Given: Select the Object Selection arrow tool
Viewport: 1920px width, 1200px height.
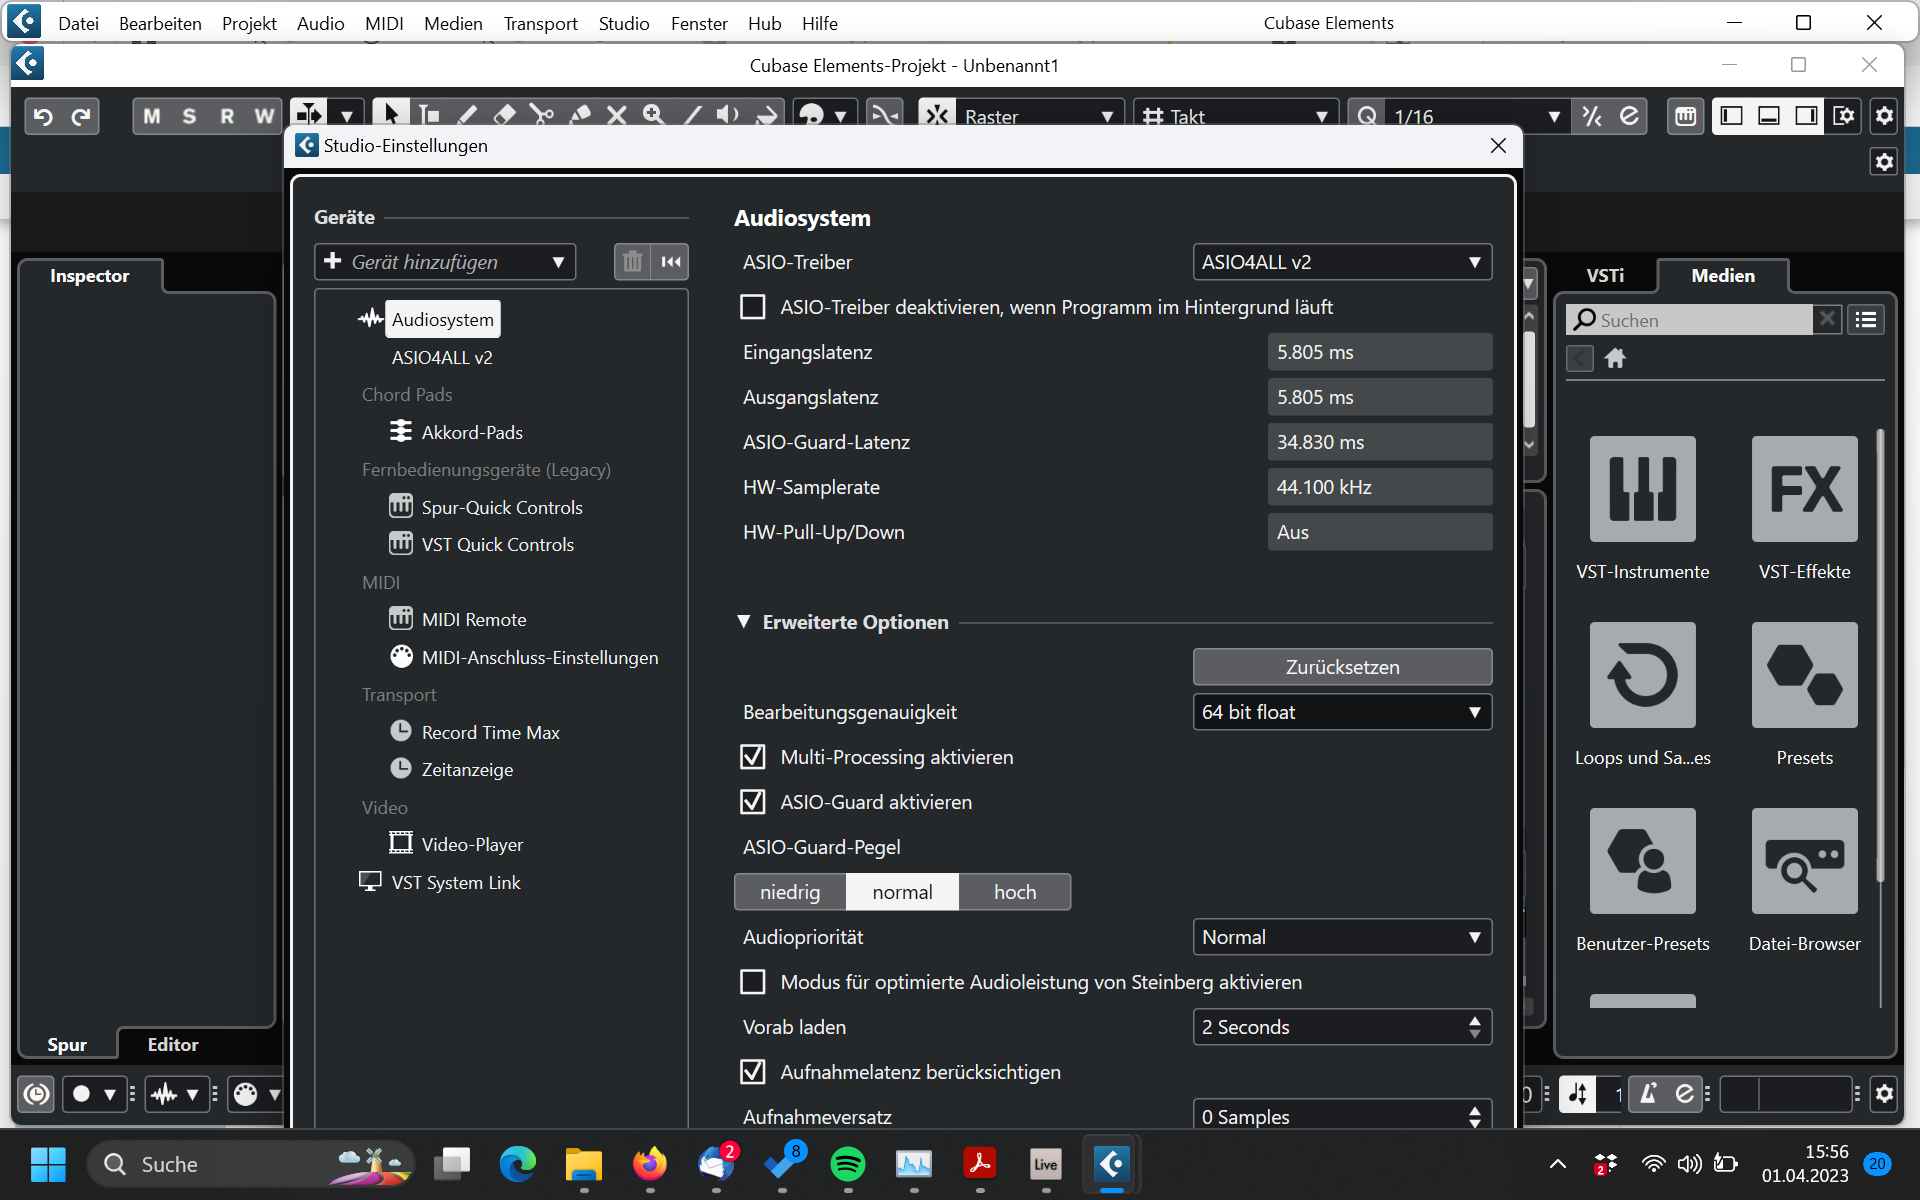Looking at the screenshot, I should [391, 116].
